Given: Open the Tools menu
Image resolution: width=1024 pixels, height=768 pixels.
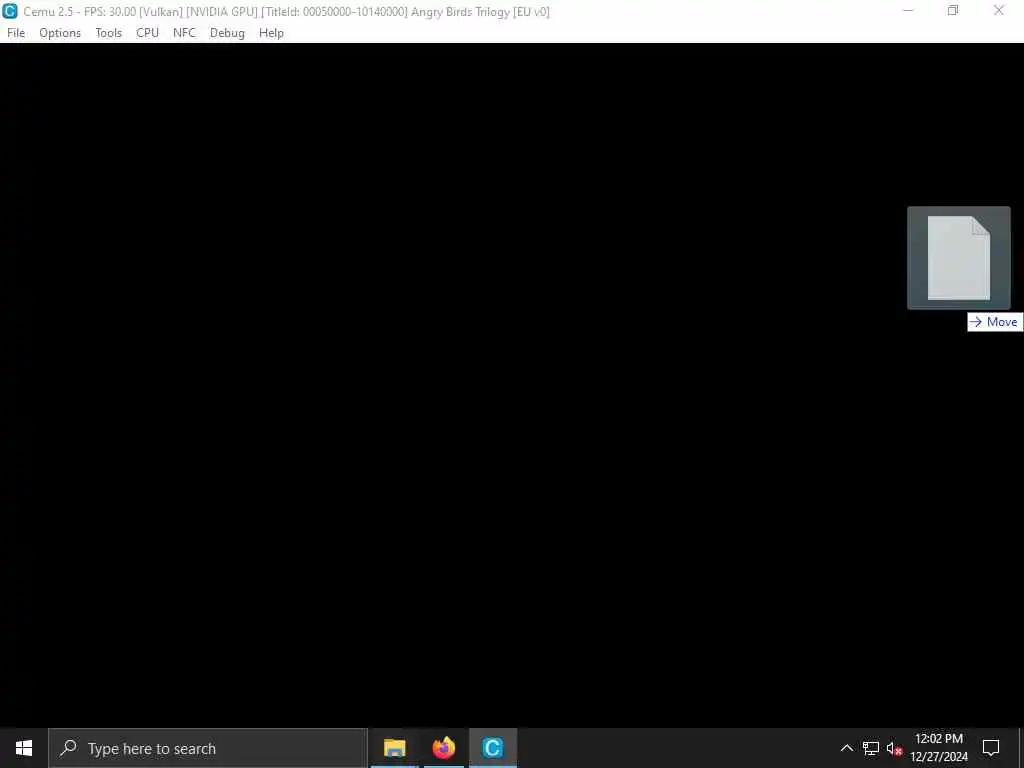Looking at the screenshot, I should pyautogui.click(x=108, y=33).
